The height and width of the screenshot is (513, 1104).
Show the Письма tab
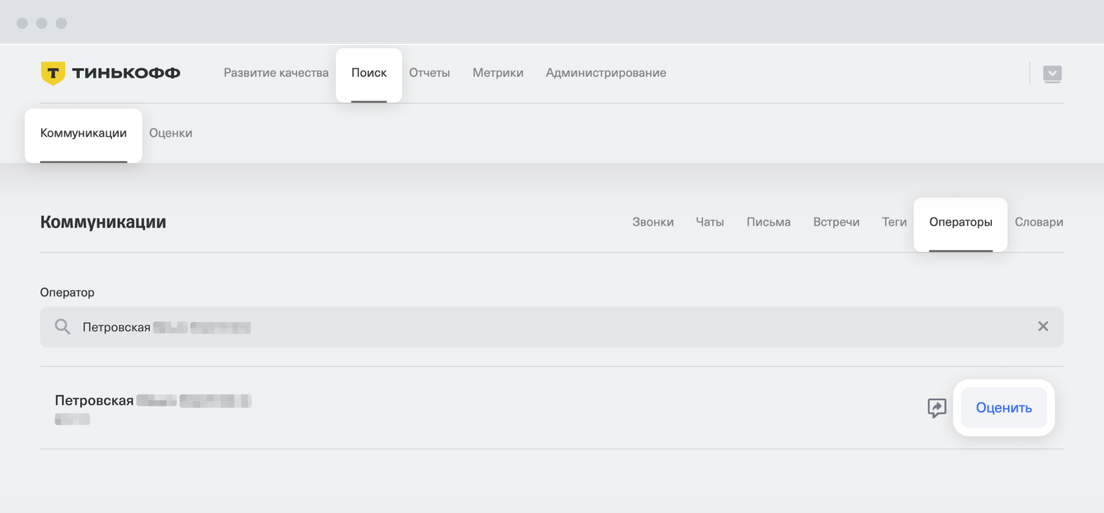point(768,222)
